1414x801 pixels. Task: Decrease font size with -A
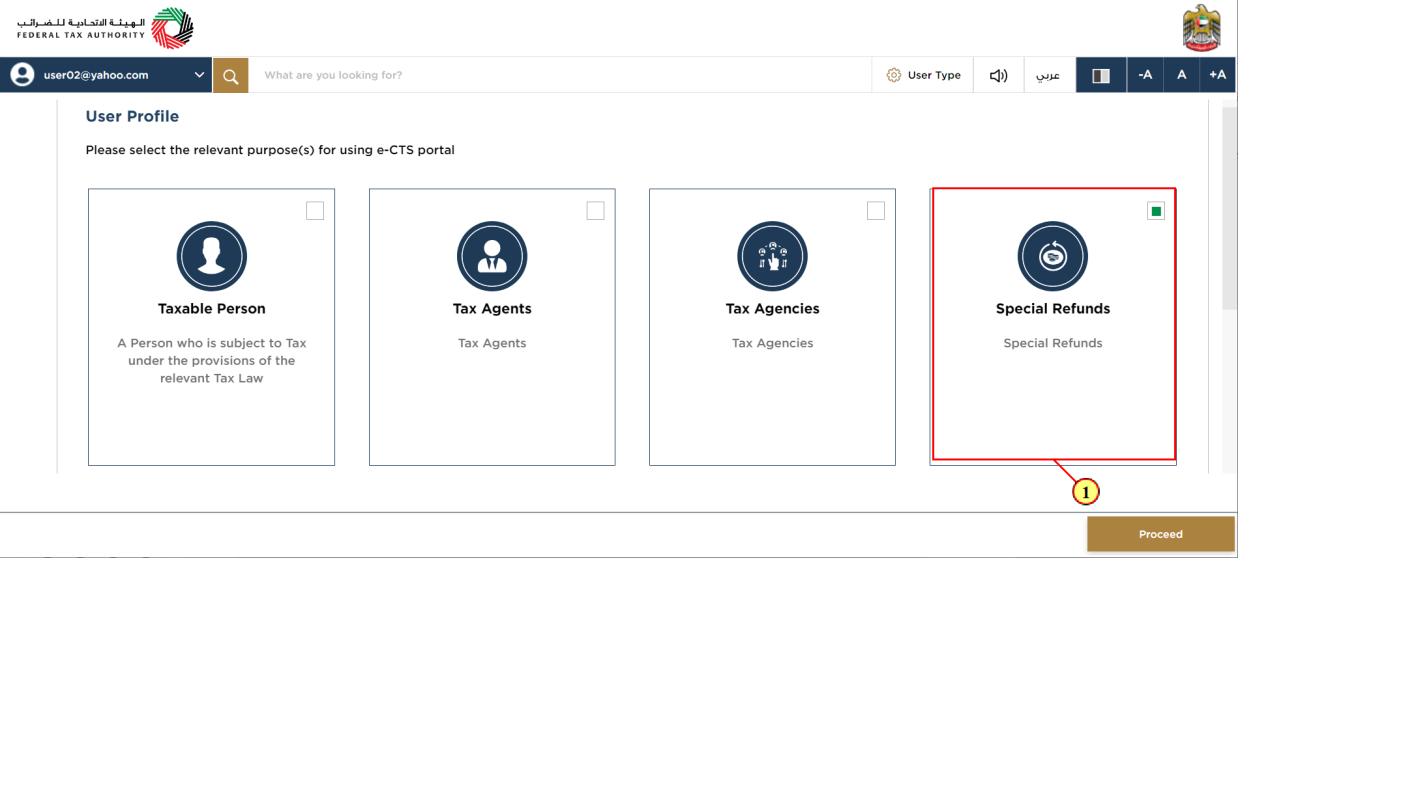point(1145,75)
